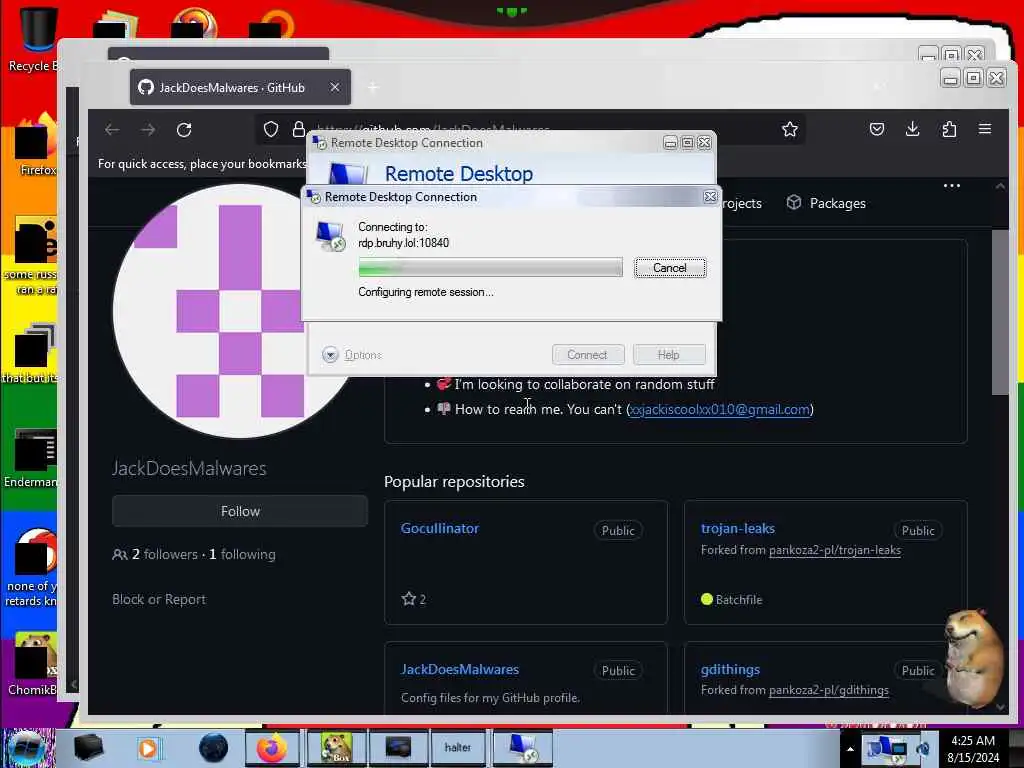Open the Save to Pocket icon
Viewport: 1024px width, 768px height.
[x=876, y=129]
